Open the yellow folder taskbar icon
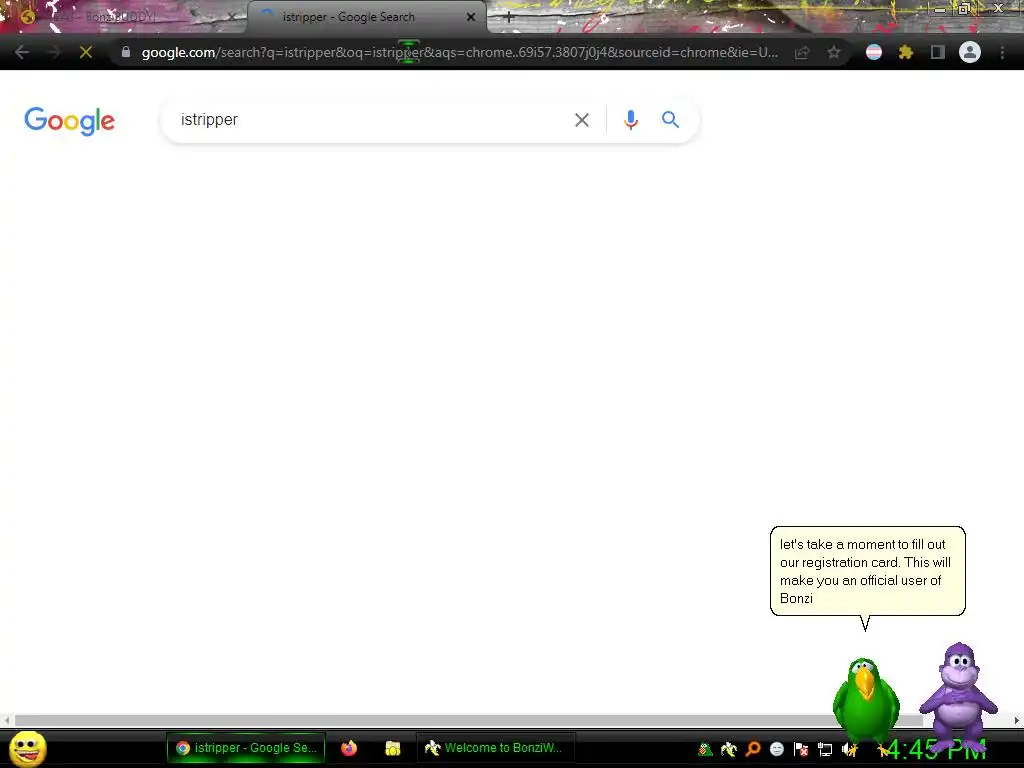Screen dimensions: 1024x768 pos(392,748)
